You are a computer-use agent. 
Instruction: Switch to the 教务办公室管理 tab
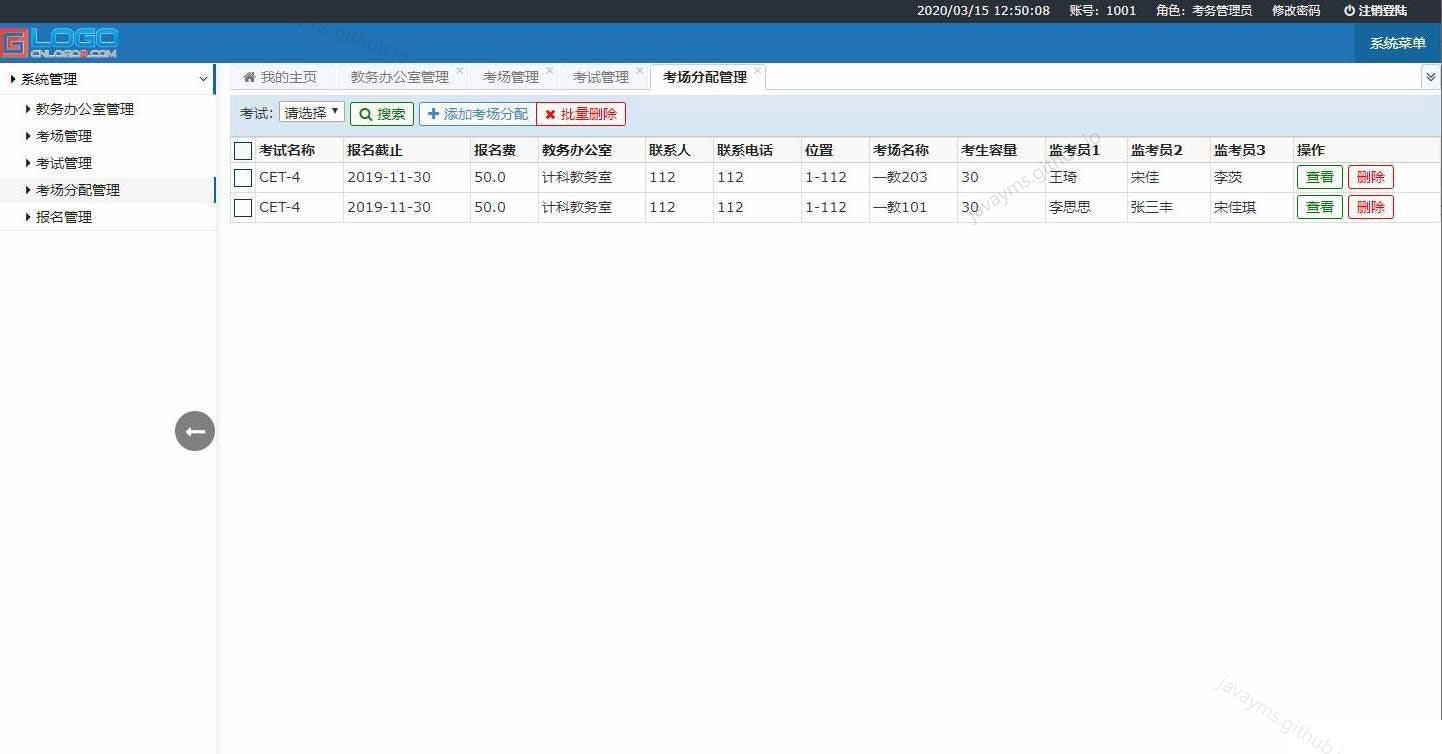[x=398, y=76]
